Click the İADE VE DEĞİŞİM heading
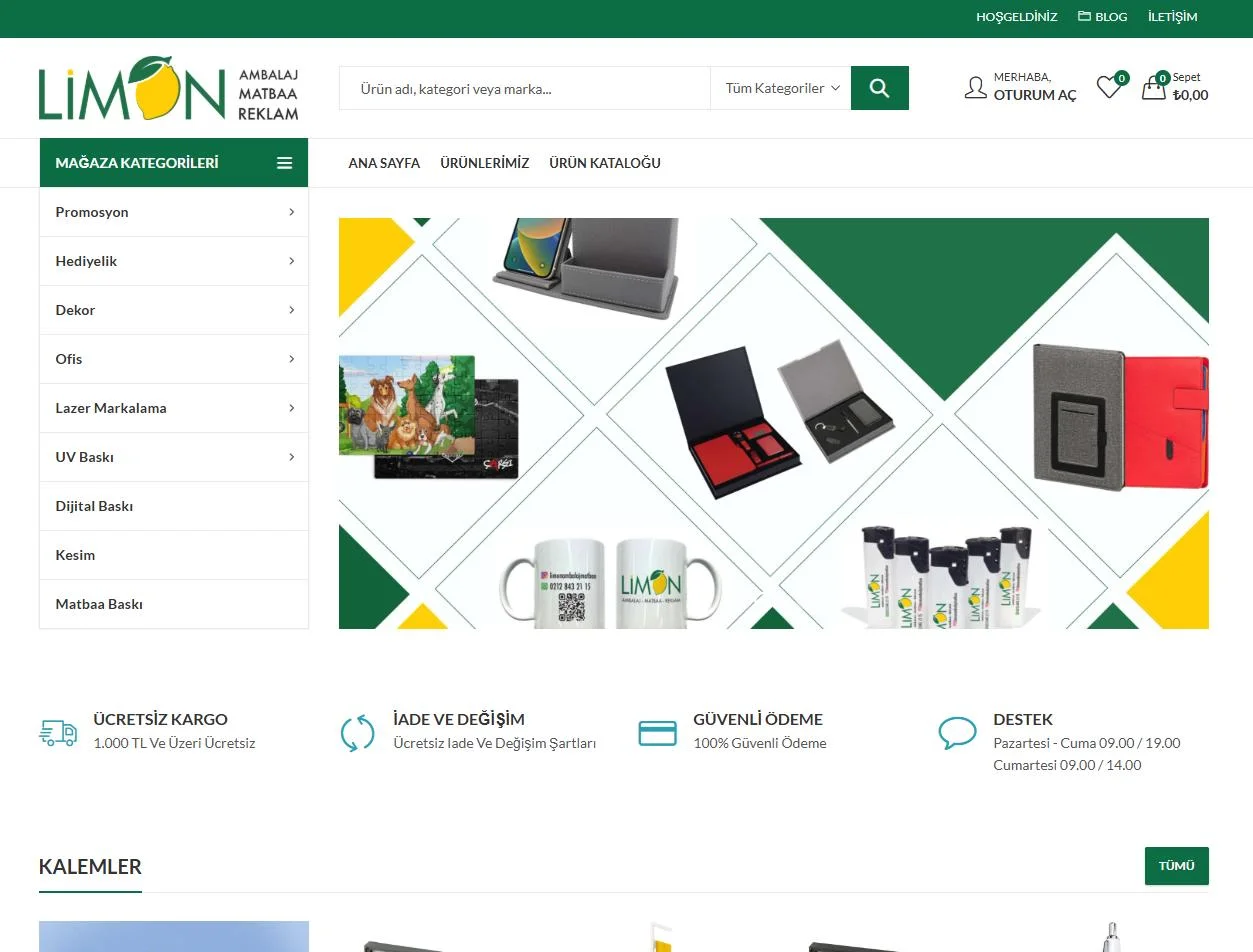Viewport: 1253px width, 952px height. click(459, 719)
